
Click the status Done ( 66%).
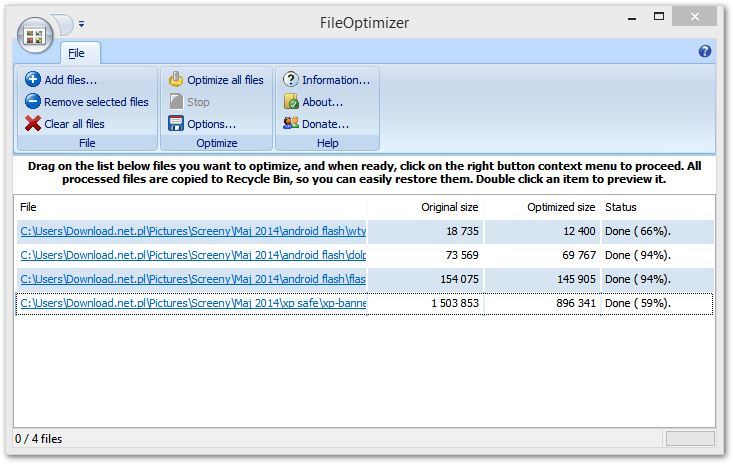[638, 231]
